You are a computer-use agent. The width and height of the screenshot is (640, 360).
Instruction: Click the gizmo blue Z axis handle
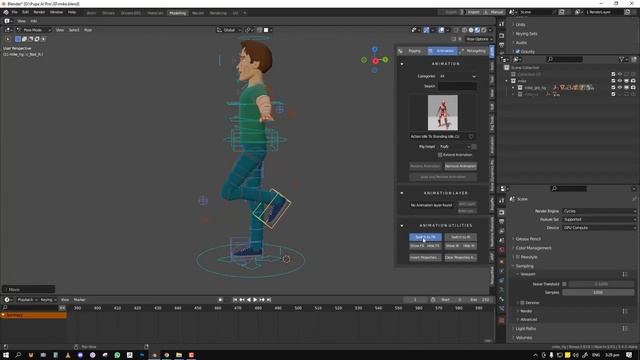(374, 49)
